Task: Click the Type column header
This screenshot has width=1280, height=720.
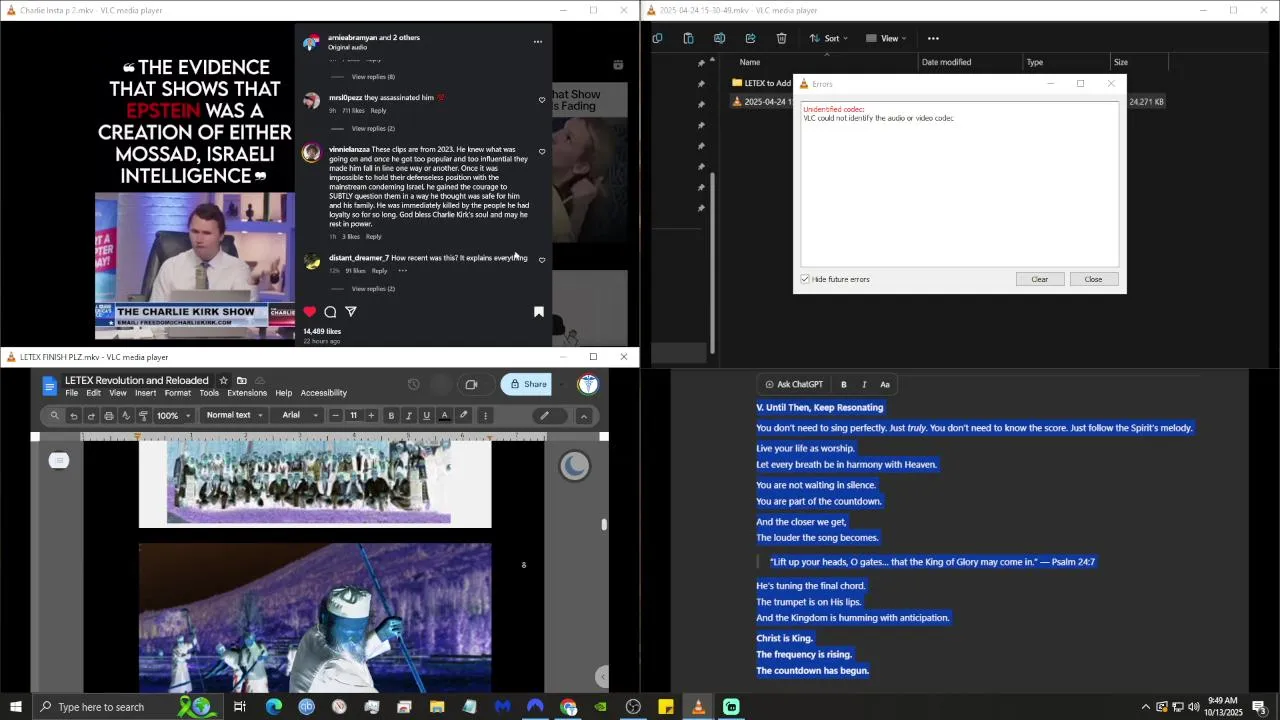Action: [x=1035, y=62]
